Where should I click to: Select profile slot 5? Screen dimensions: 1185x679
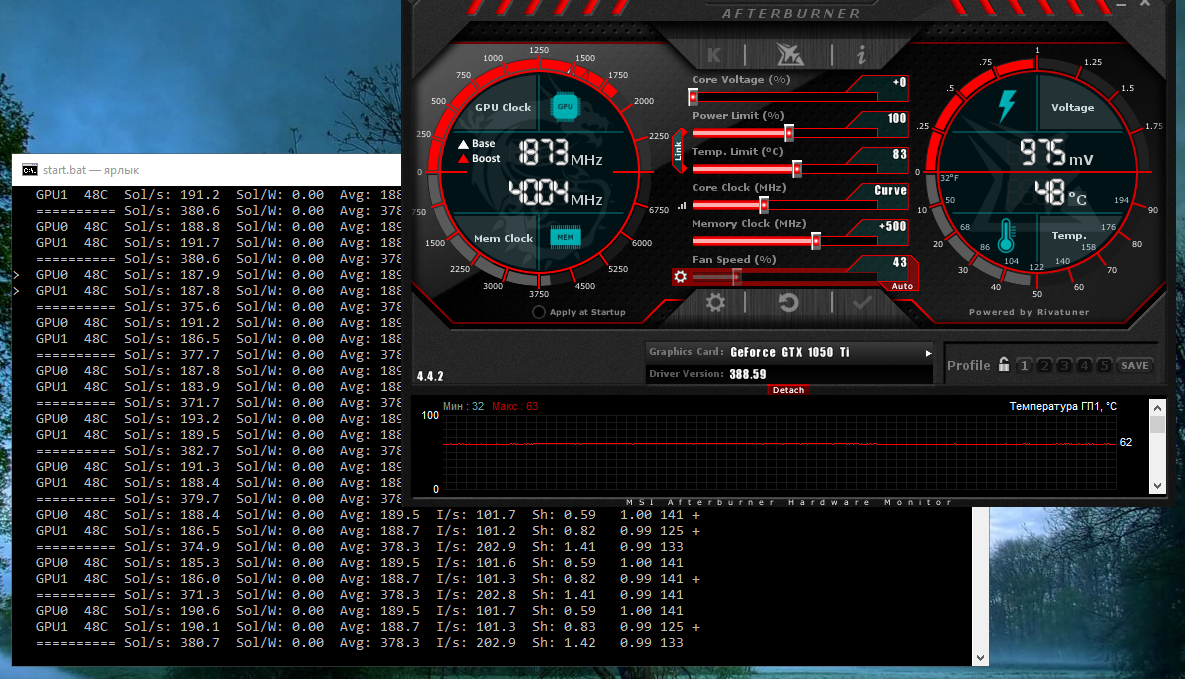(1103, 366)
